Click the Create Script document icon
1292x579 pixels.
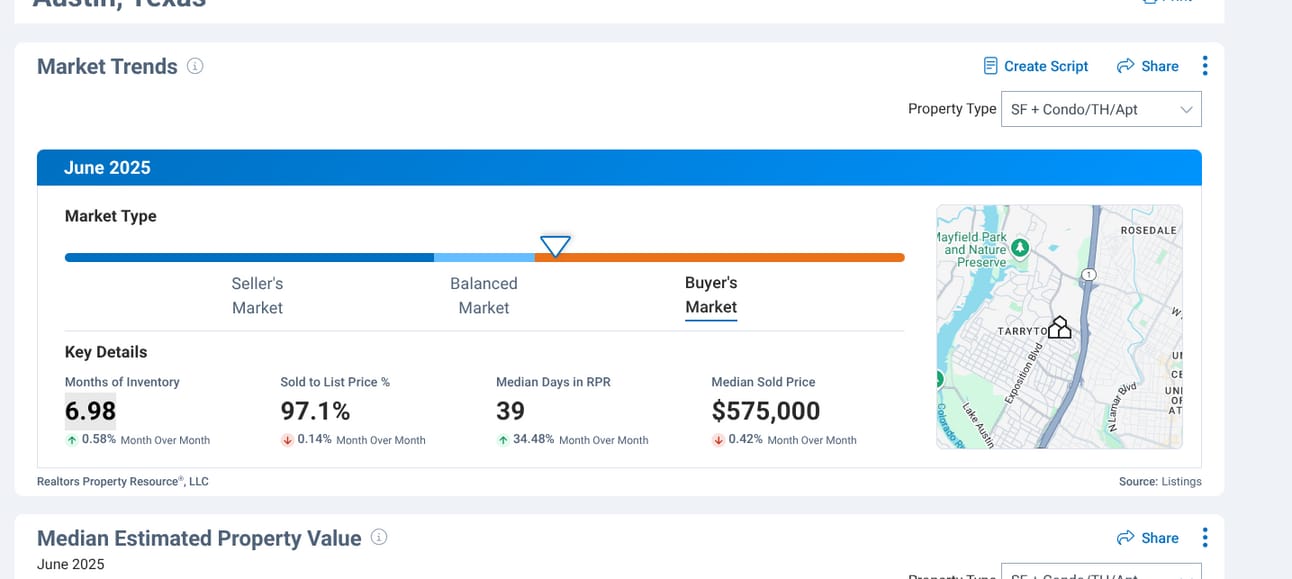(x=990, y=66)
